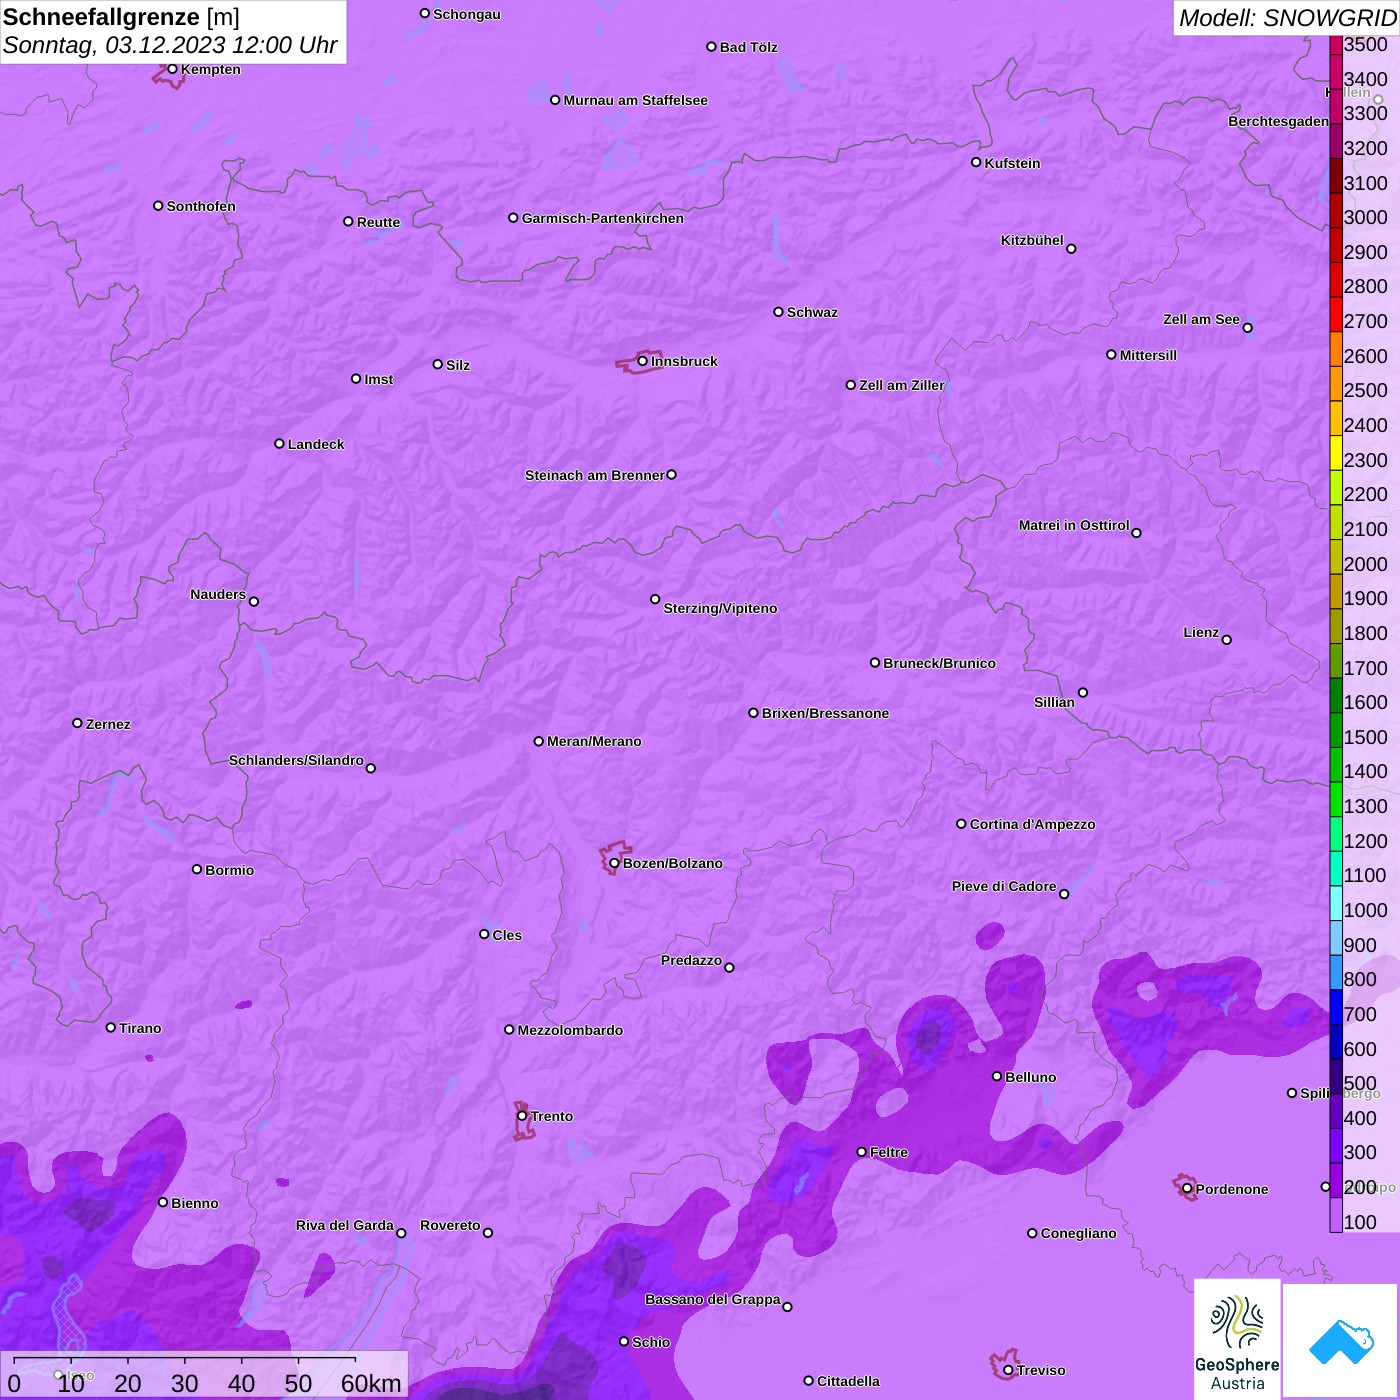Viewport: 1400px width, 1400px height.
Task: Click the 700 blue legend swatch
Action: pyautogui.click(x=1336, y=1007)
